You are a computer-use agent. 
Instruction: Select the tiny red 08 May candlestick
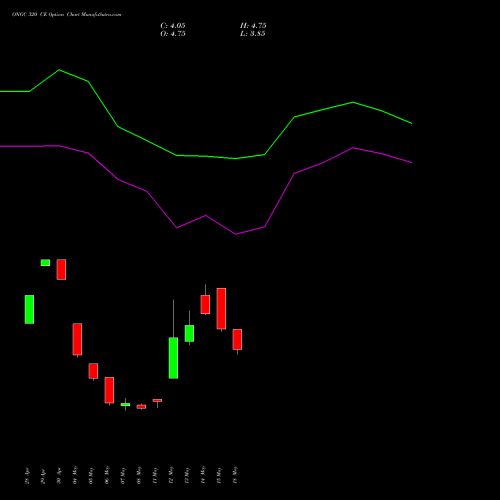pos(141,407)
